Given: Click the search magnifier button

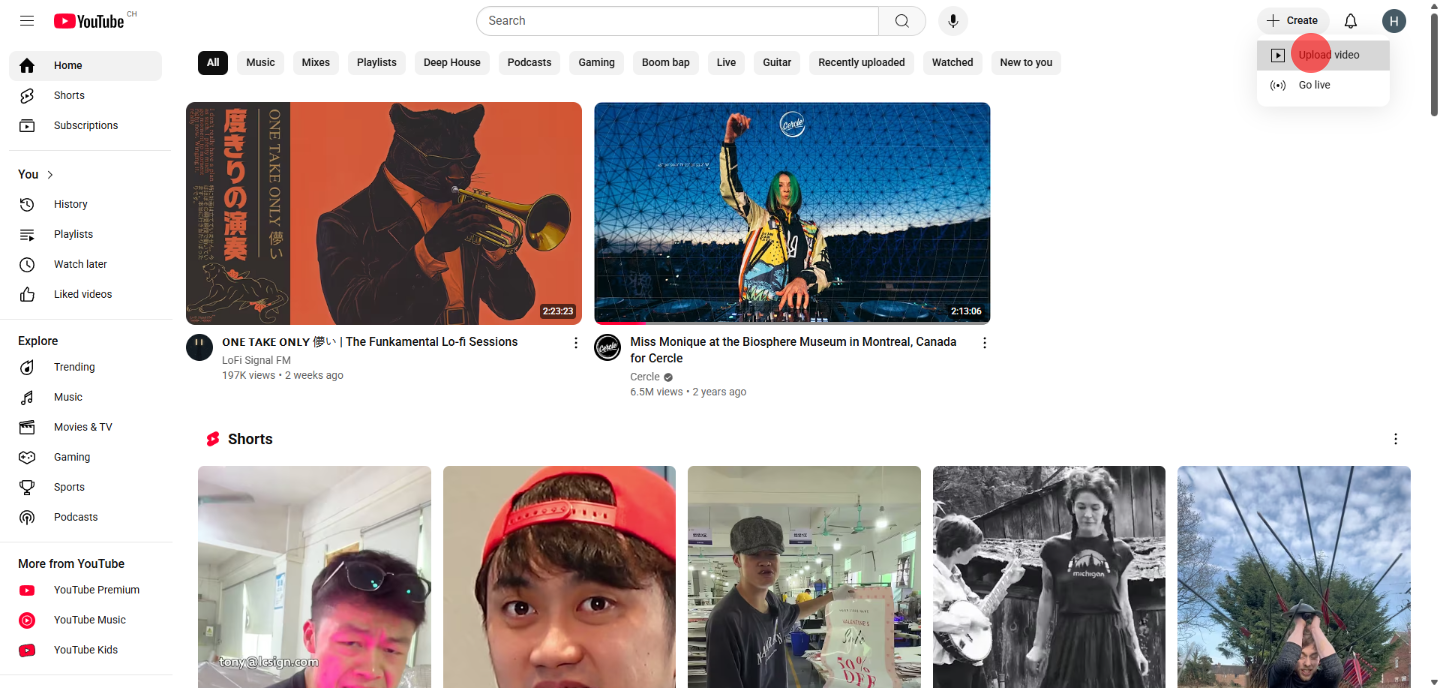Looking at the screenshot, I should (901, 21).
